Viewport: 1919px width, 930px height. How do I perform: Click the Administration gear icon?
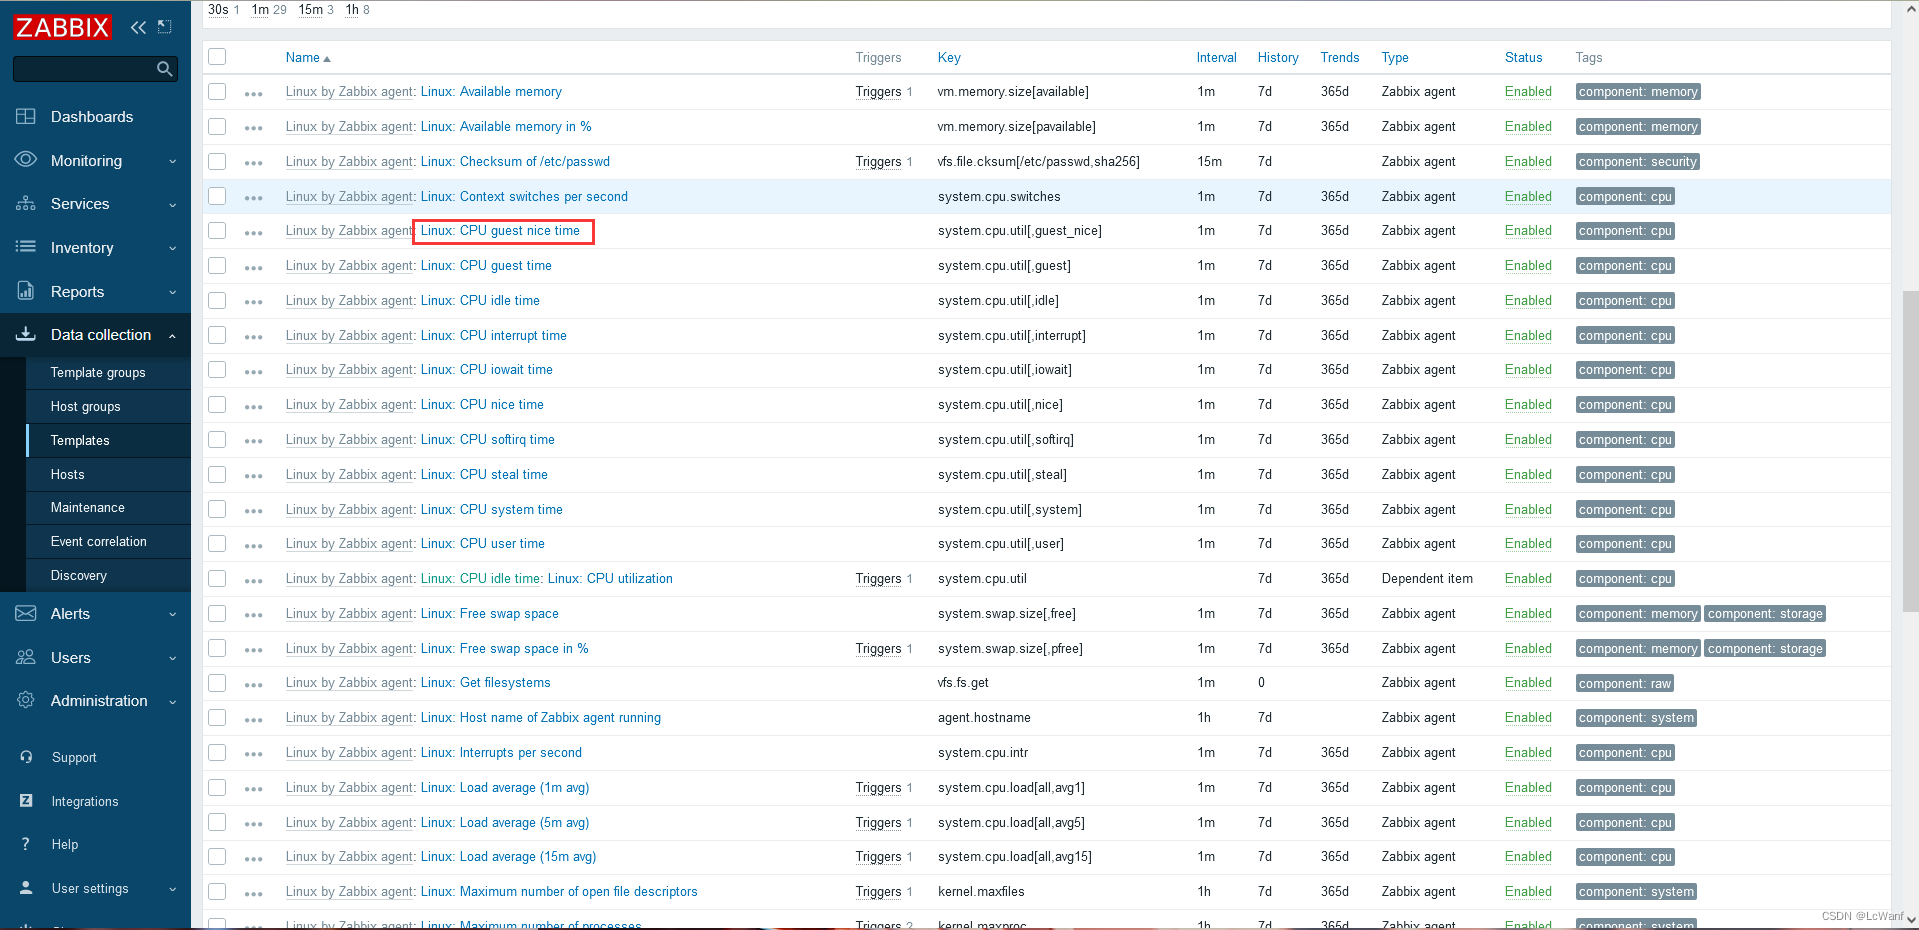26,700
